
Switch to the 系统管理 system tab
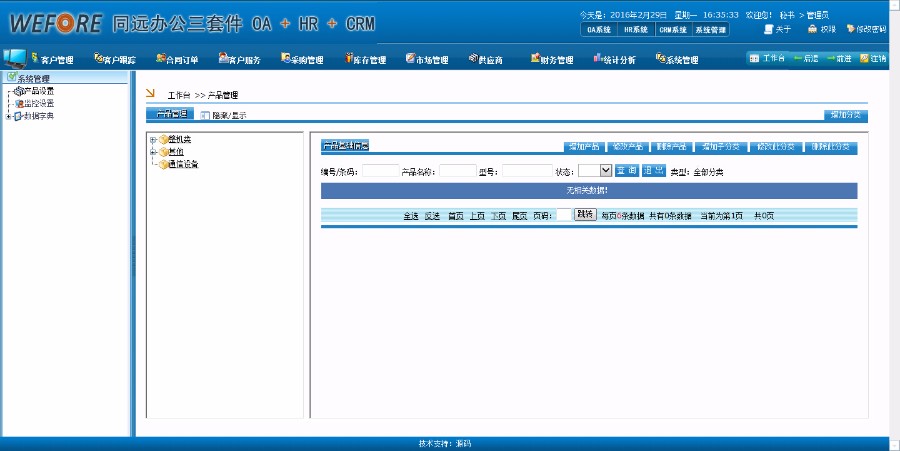711,30
